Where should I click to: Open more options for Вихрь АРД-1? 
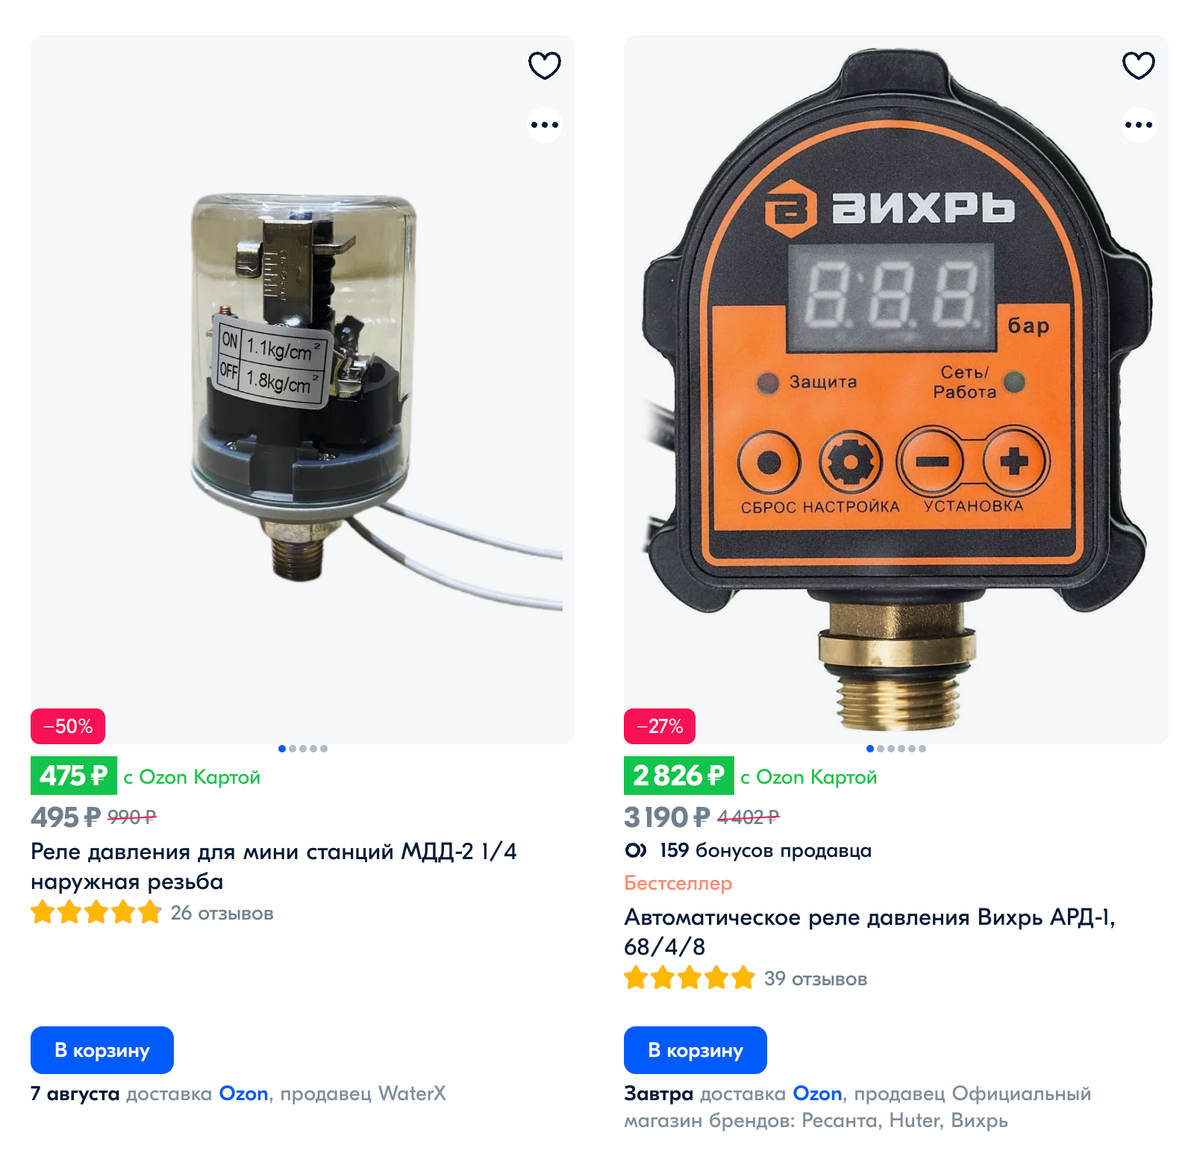click(x=1138, y=125)
